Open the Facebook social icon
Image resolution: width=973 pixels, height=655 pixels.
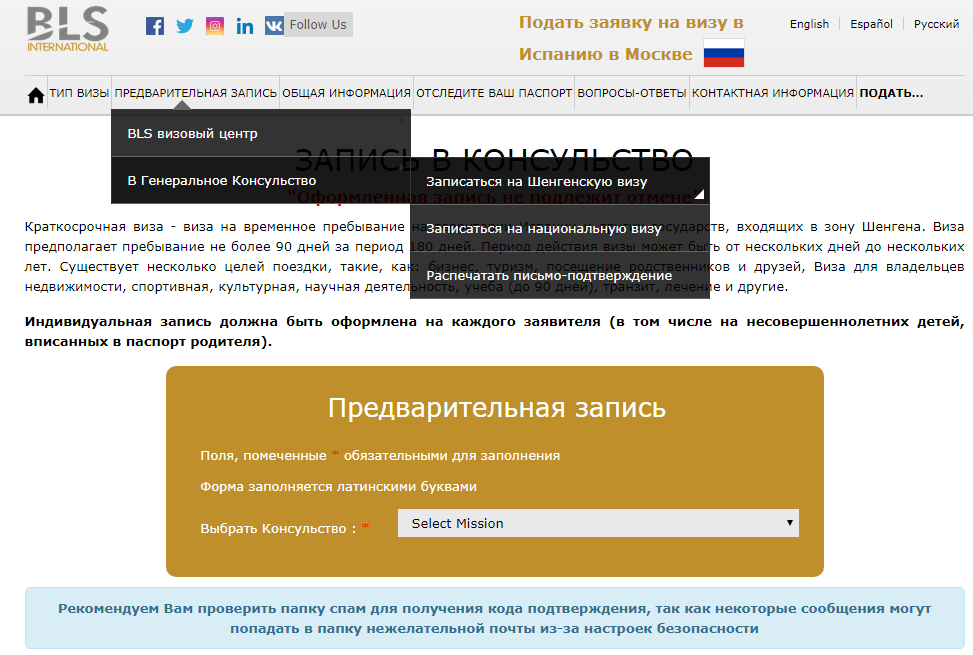pyautogui.click(x=155, y=26)
